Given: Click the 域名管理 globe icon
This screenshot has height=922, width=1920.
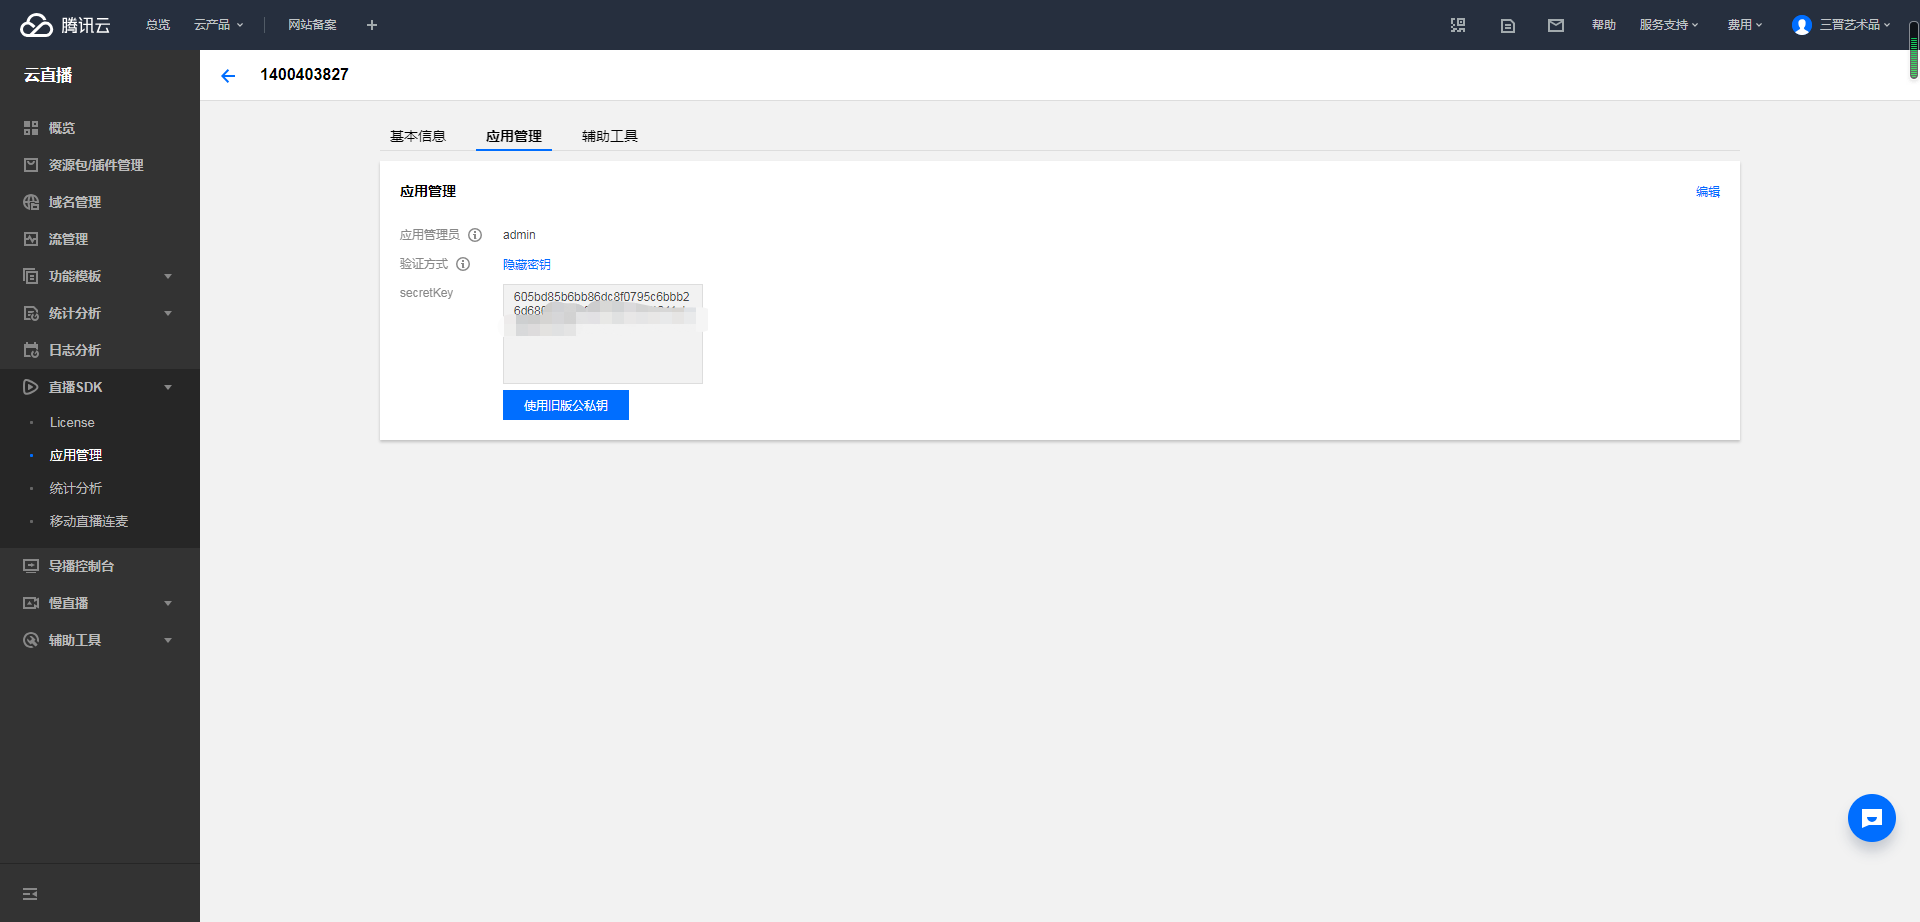Looking at the screenshot, I should click(31, 202).
